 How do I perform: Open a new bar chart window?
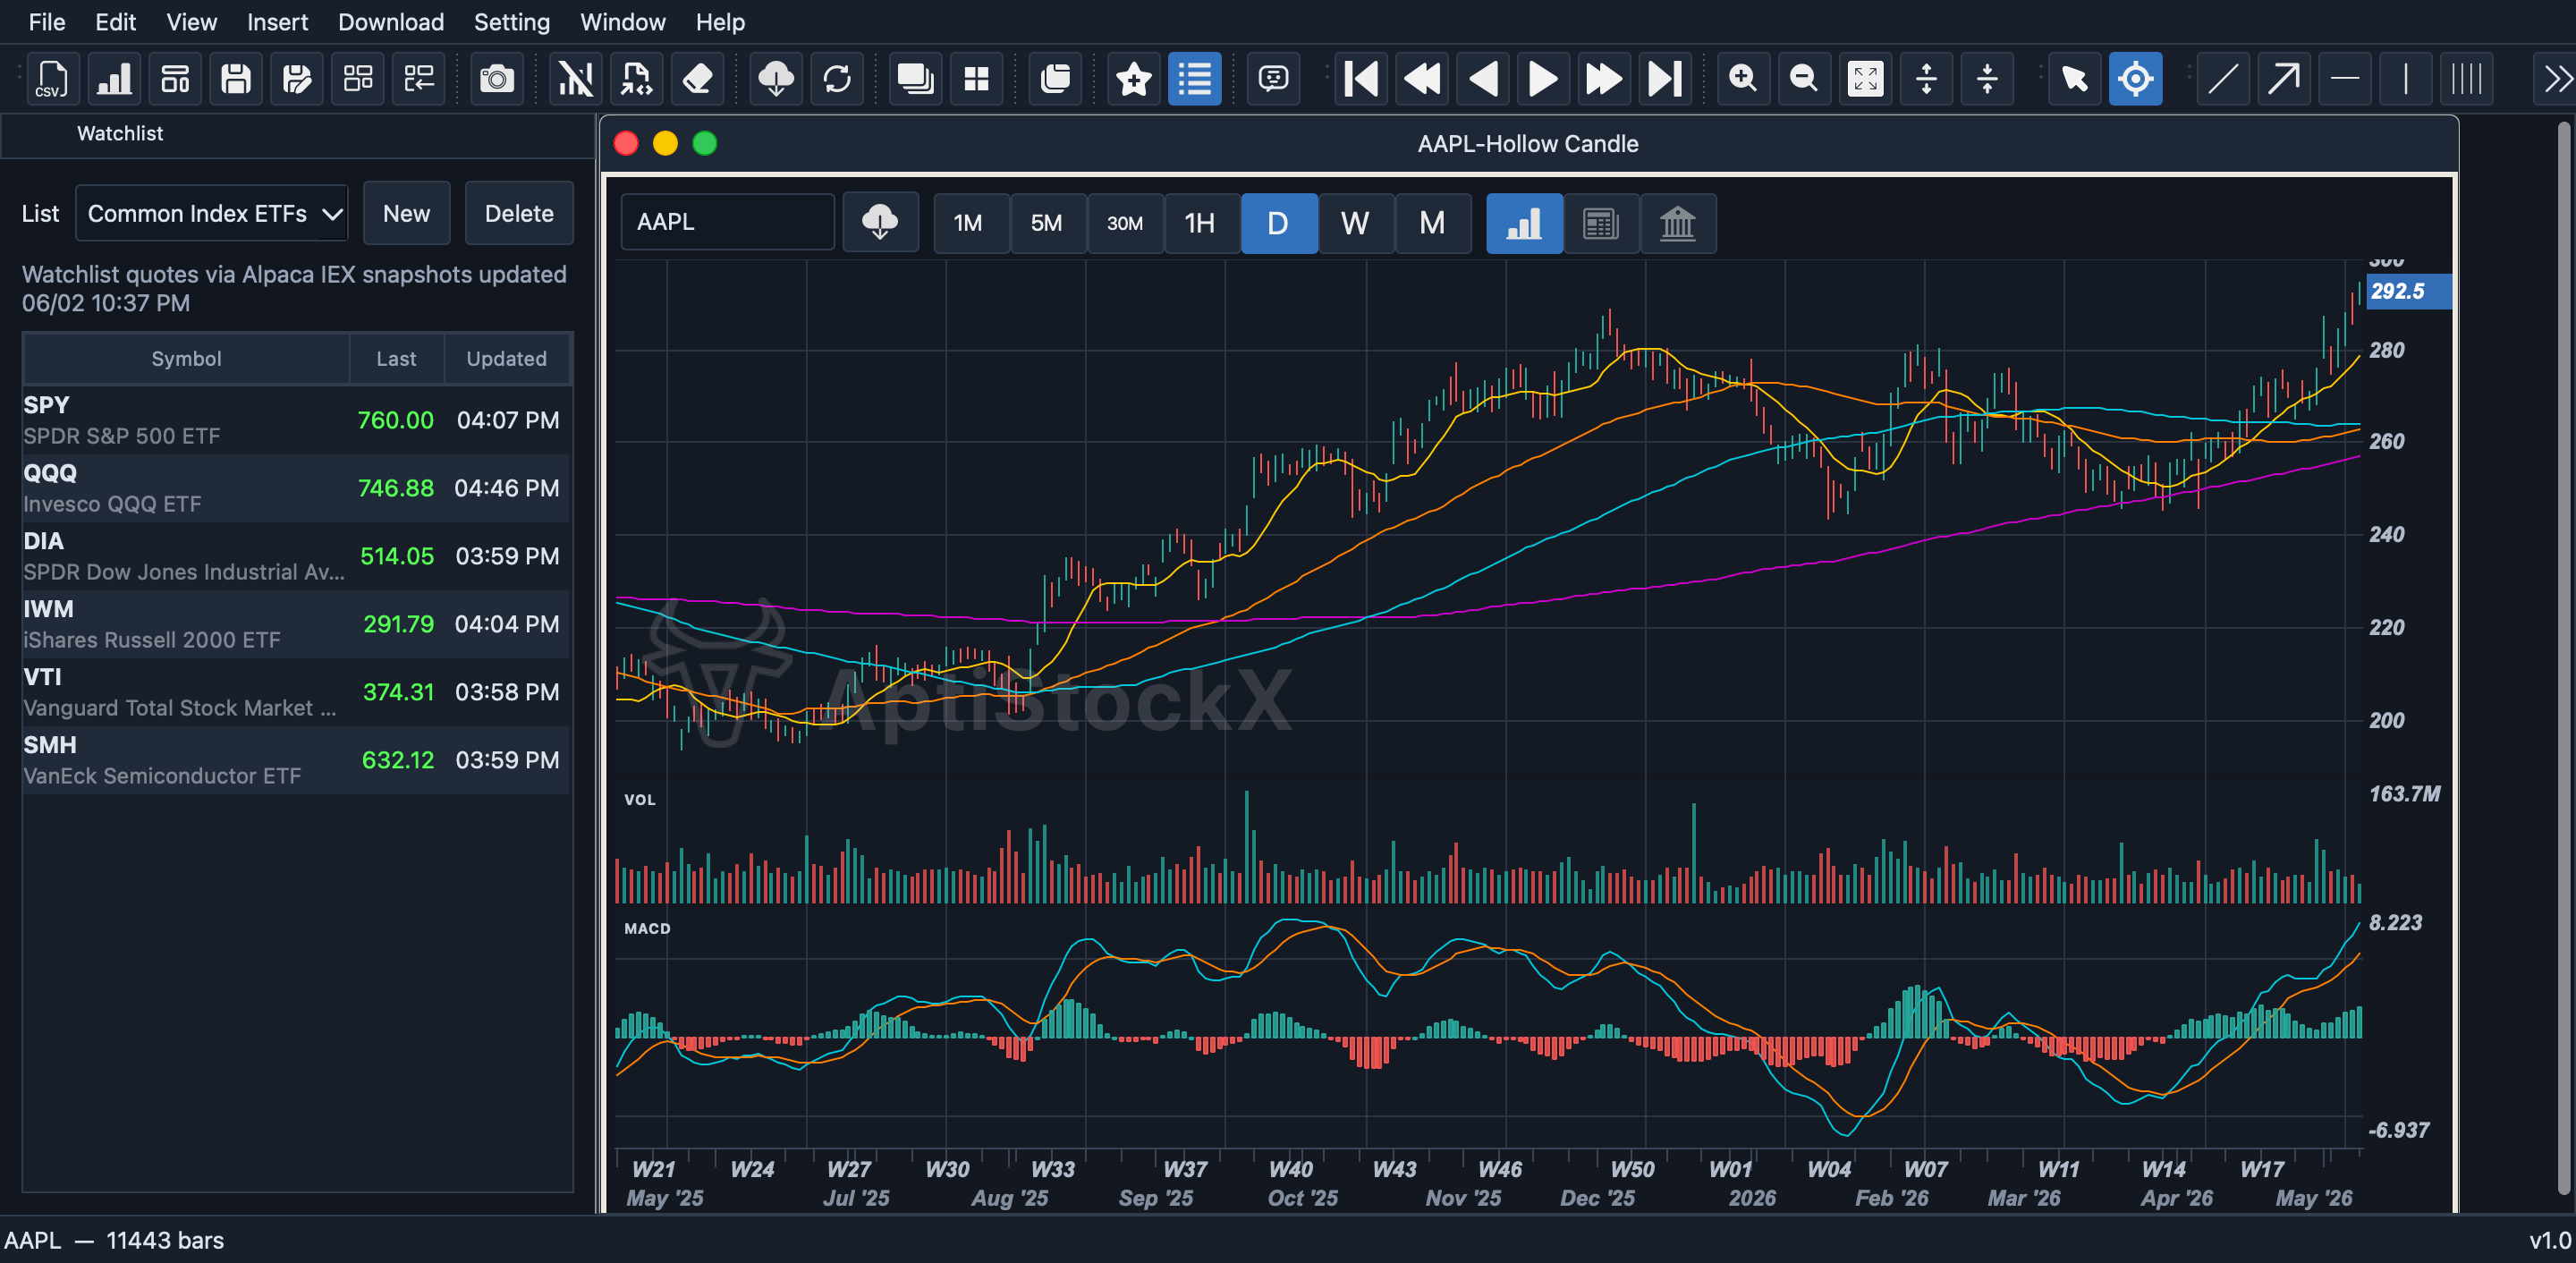[x=114, y=78]
